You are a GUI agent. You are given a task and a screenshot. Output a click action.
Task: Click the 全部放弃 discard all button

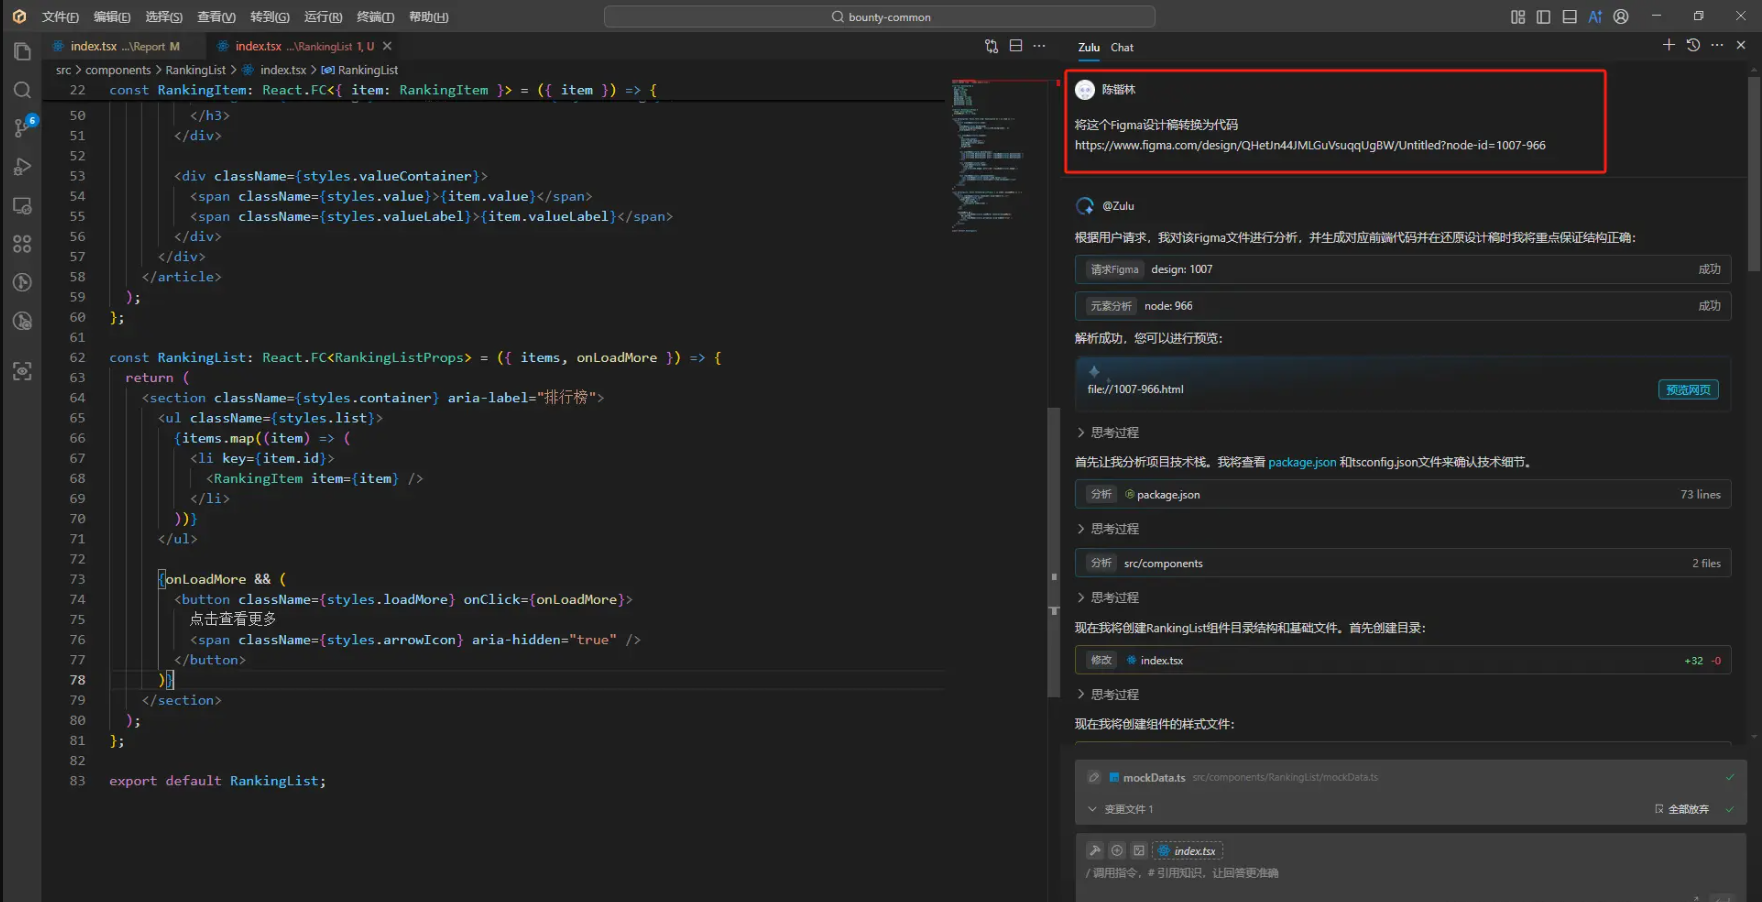pos(1682,809)
